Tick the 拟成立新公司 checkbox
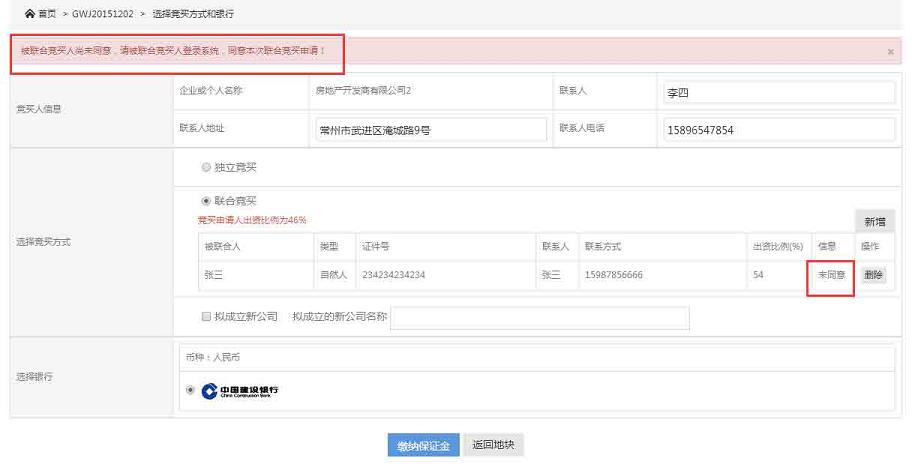The image size is (915, 464). coord(206,317)
